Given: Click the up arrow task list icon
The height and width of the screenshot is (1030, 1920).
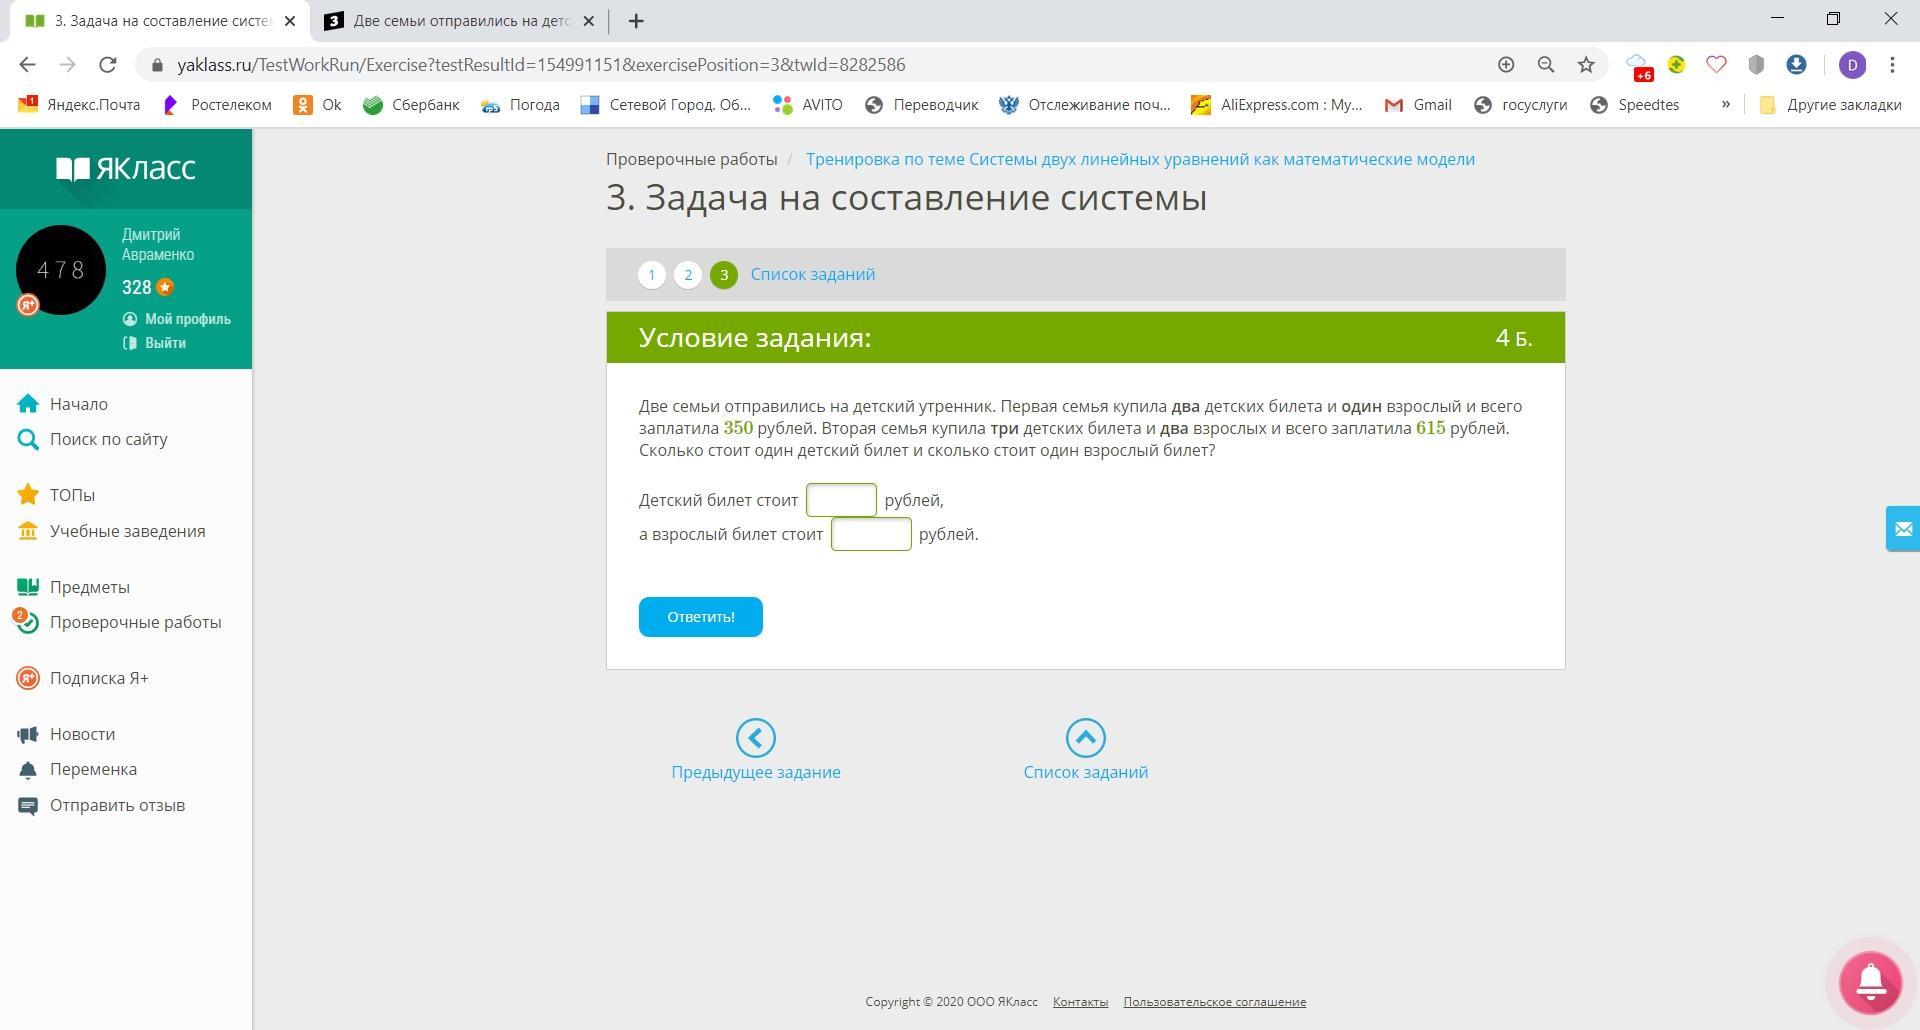Looking at the screenshot, I should click(1086, 738).
